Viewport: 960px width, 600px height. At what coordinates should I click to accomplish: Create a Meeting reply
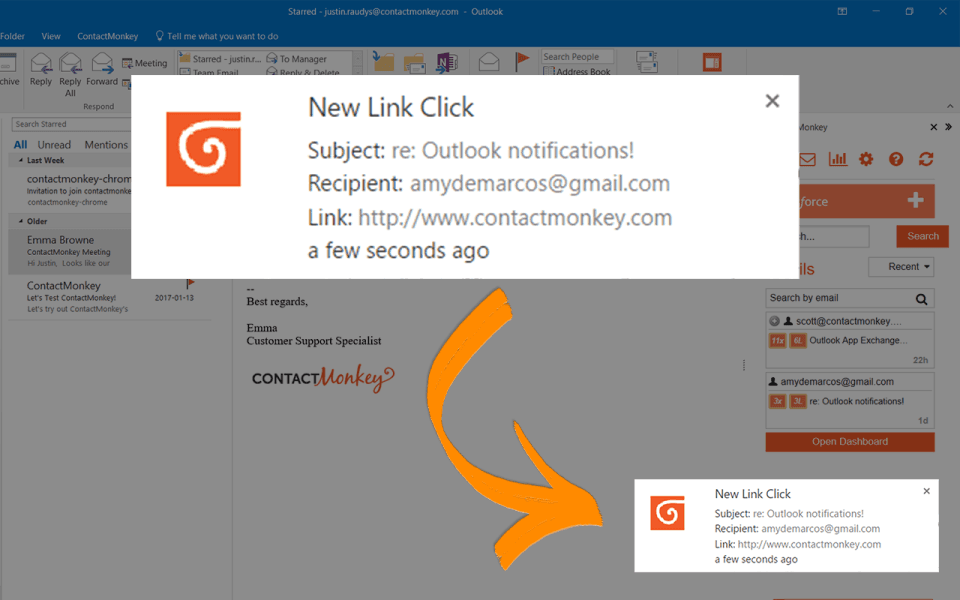(x=145, y=63)
